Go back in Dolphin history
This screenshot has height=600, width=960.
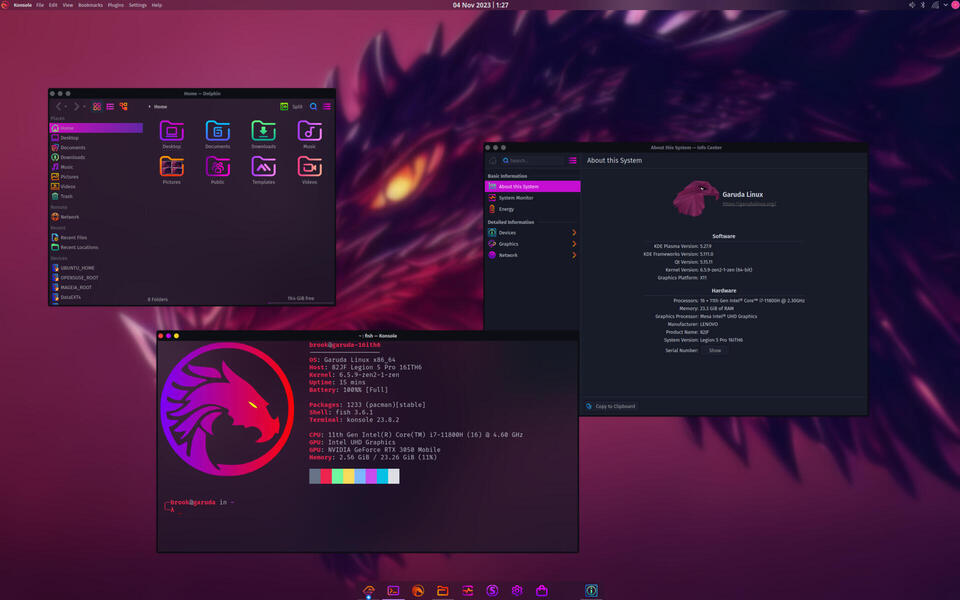click(x=59, y=107)
